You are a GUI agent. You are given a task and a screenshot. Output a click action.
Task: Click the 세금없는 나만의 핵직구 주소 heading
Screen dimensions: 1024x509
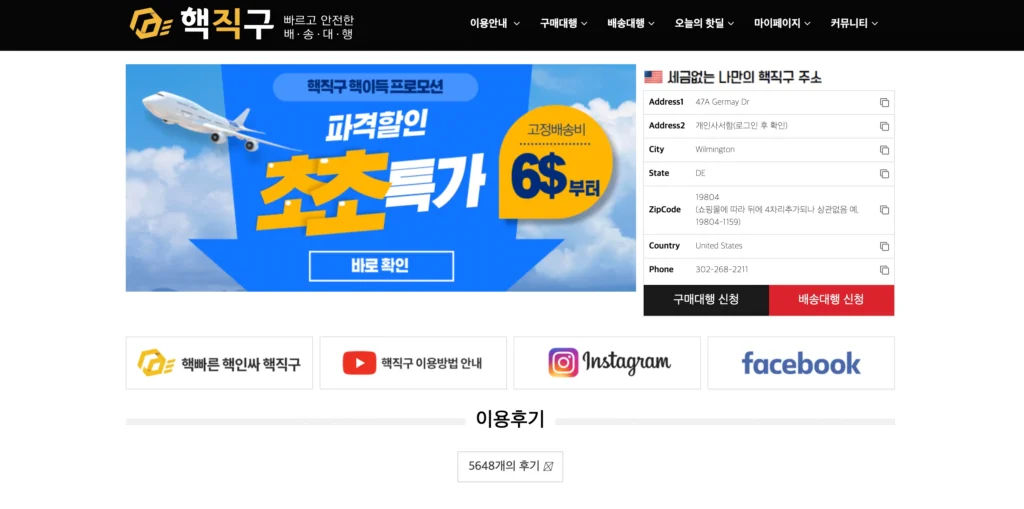[744, 77]
